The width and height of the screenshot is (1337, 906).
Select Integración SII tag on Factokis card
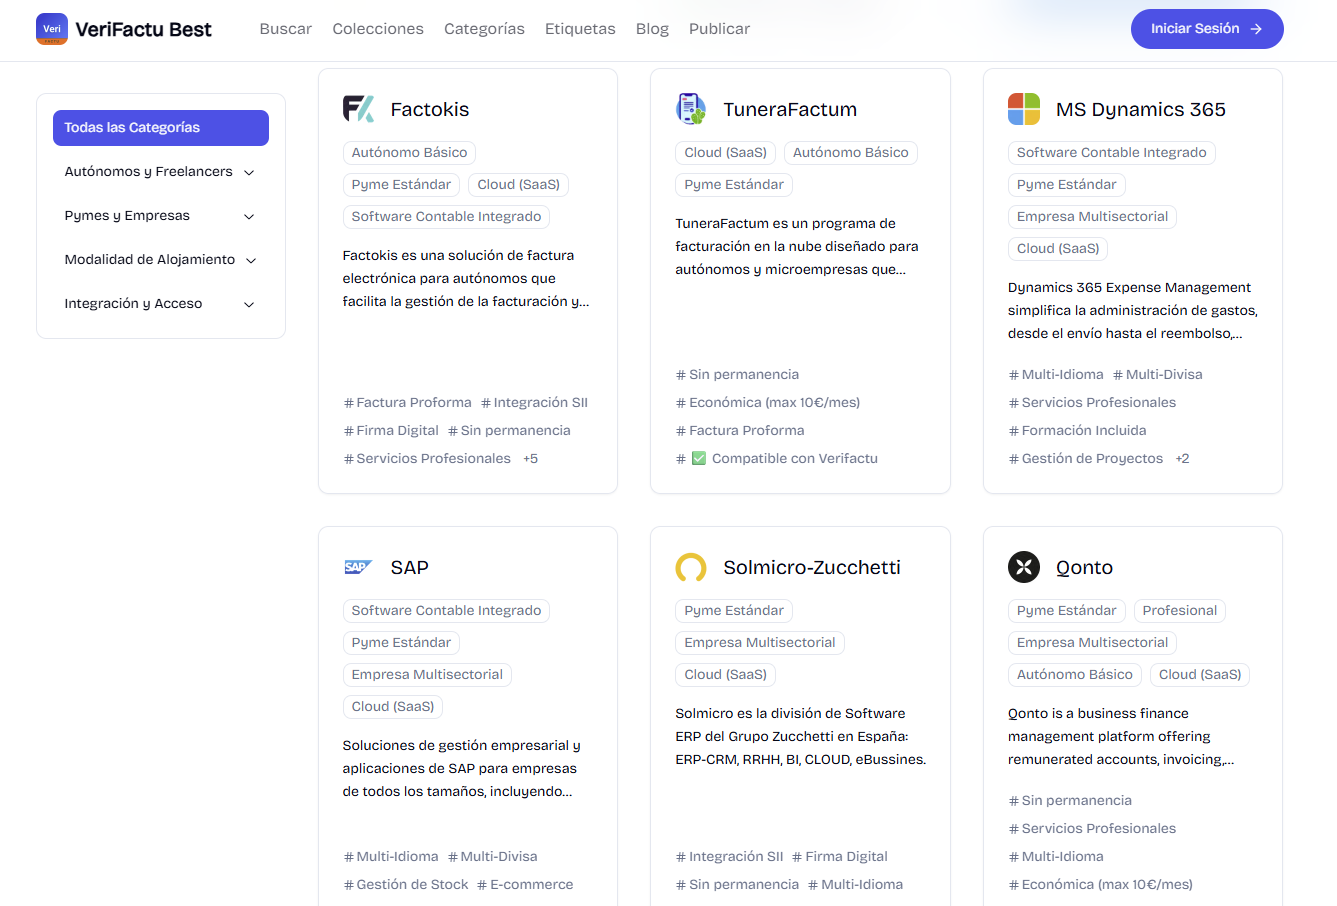pos(535,403)
